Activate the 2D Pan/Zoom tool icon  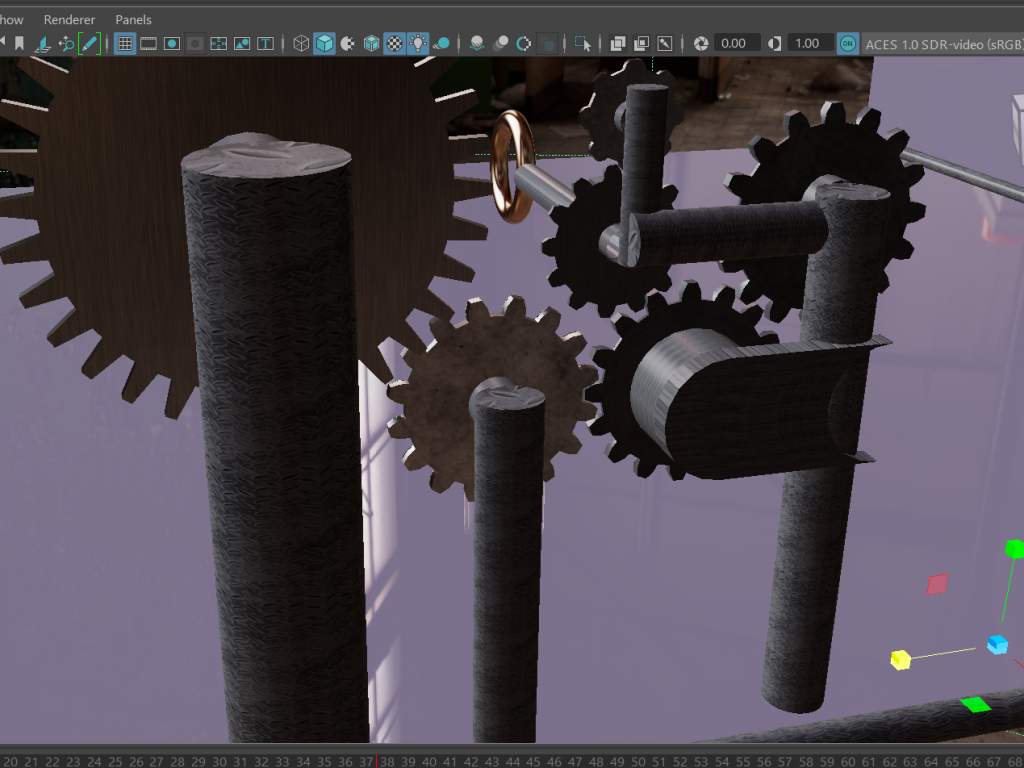[x=66, y=44]
